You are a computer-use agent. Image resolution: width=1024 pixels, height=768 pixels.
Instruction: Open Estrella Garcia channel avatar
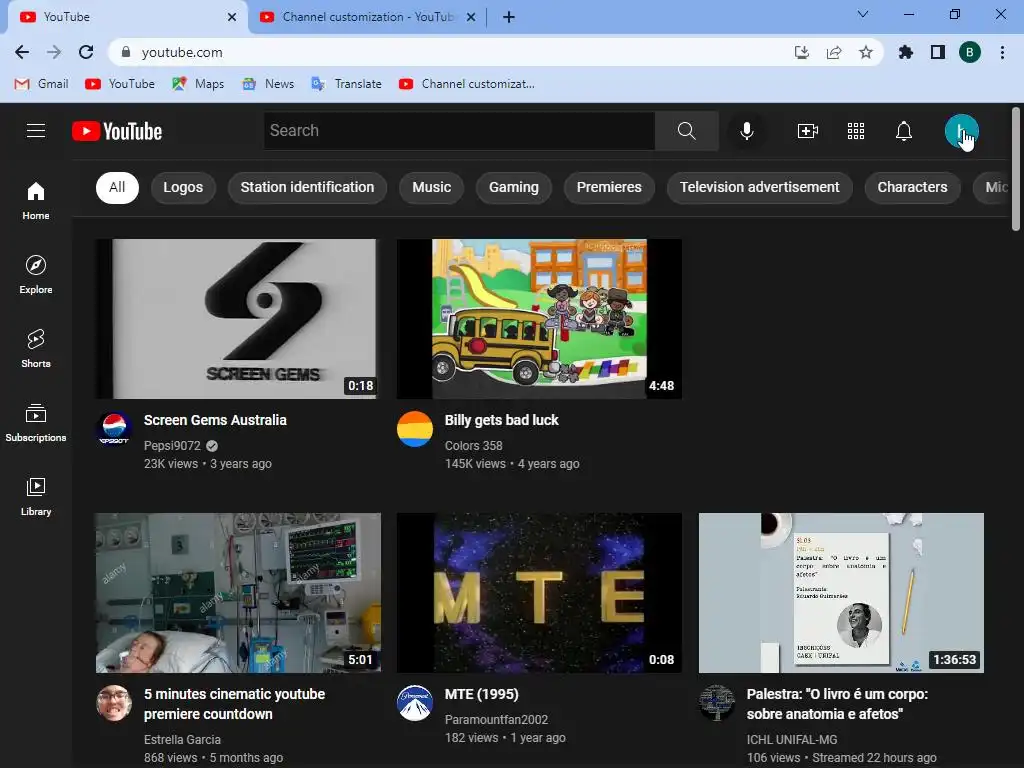coord(114,703)
